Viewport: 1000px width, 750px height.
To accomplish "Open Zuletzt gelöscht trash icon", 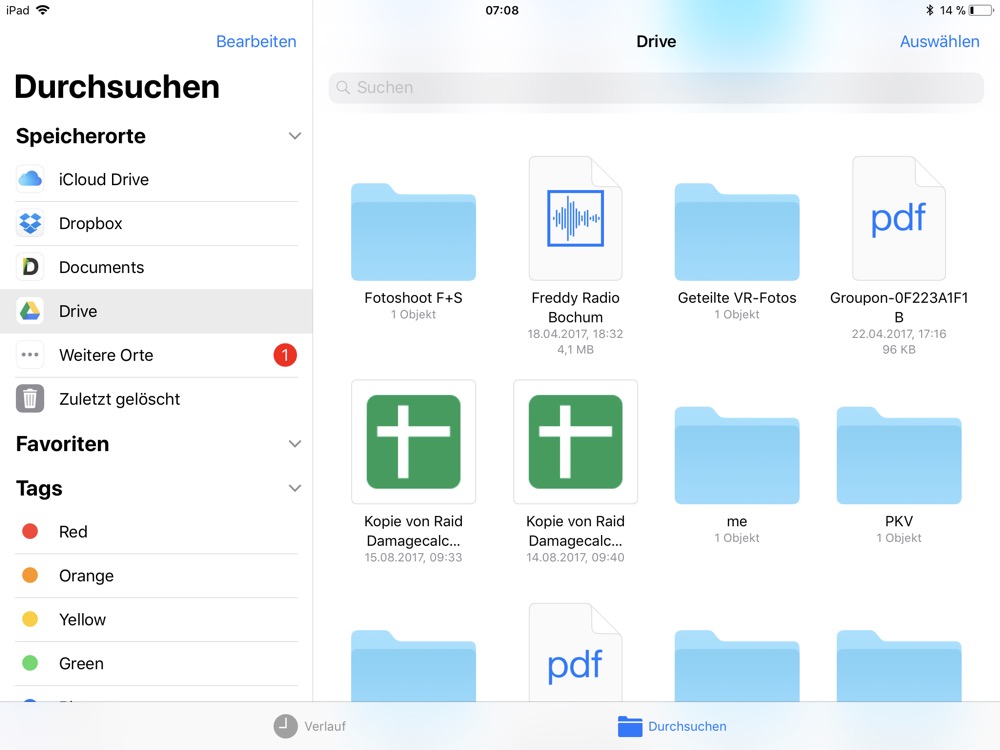I will coord(30,399).
